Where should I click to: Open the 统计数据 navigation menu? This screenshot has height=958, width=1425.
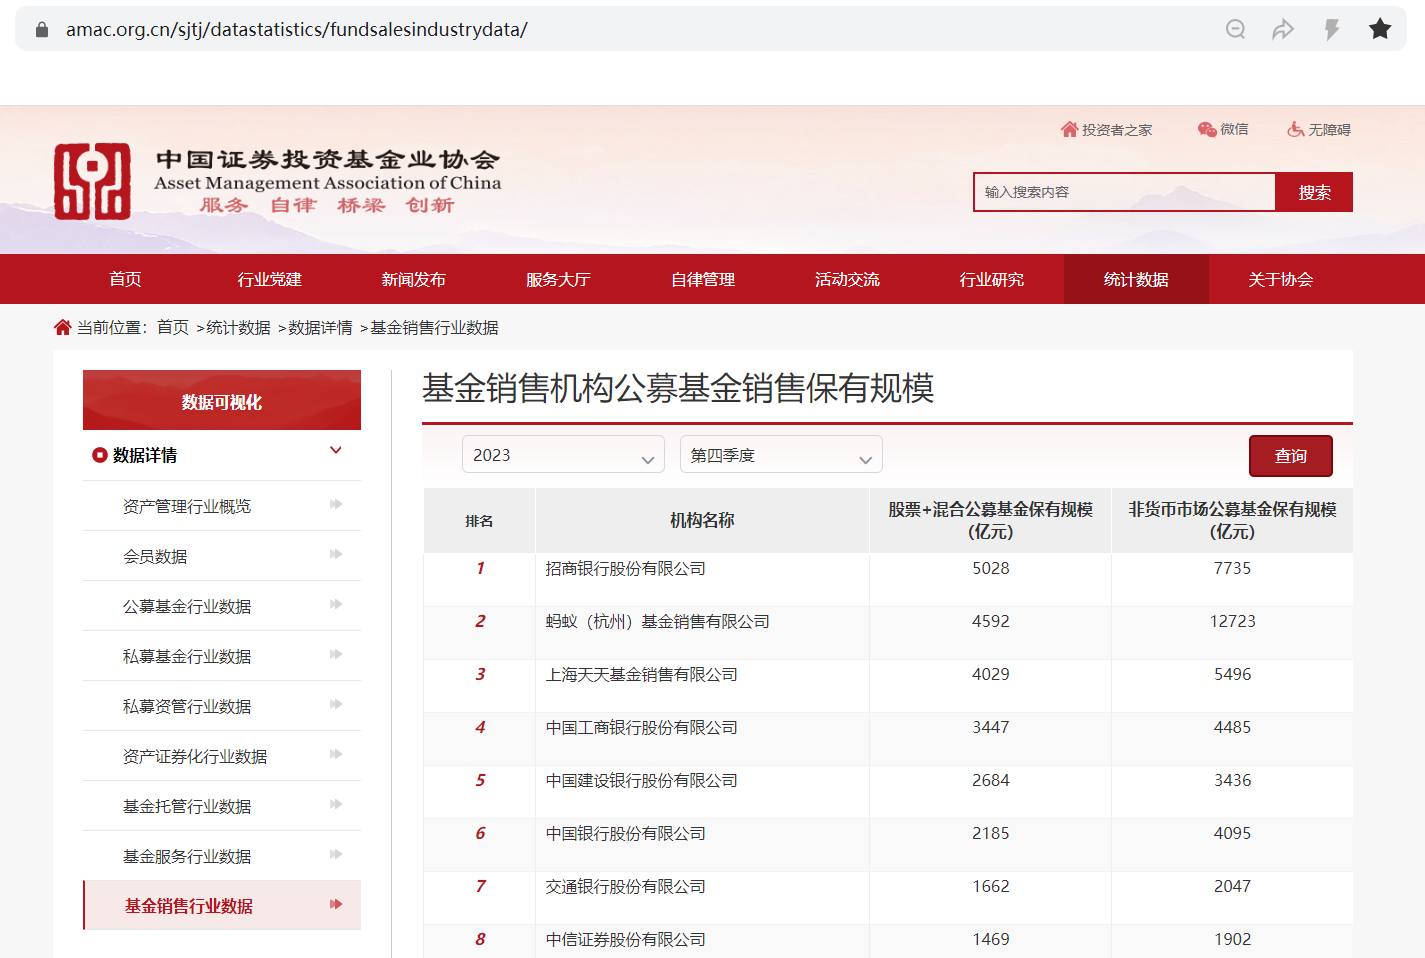click(x=1136, y=279)
